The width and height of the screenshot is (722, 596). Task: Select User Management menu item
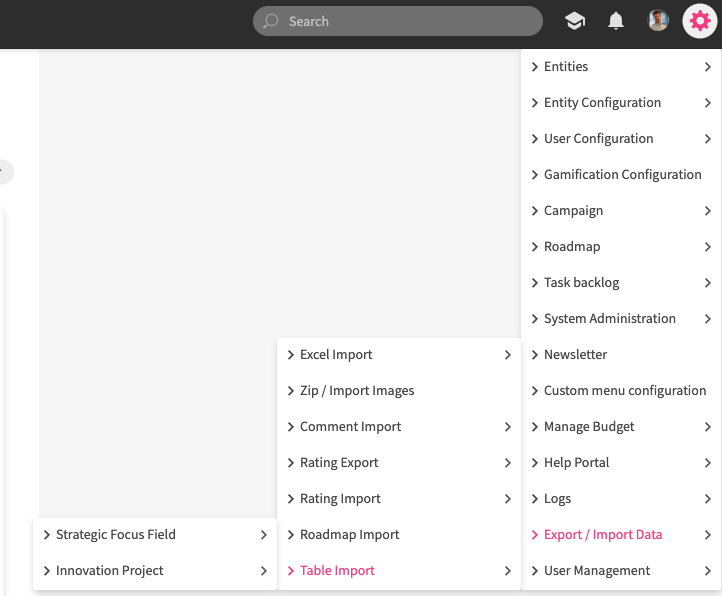coord(596,571)
